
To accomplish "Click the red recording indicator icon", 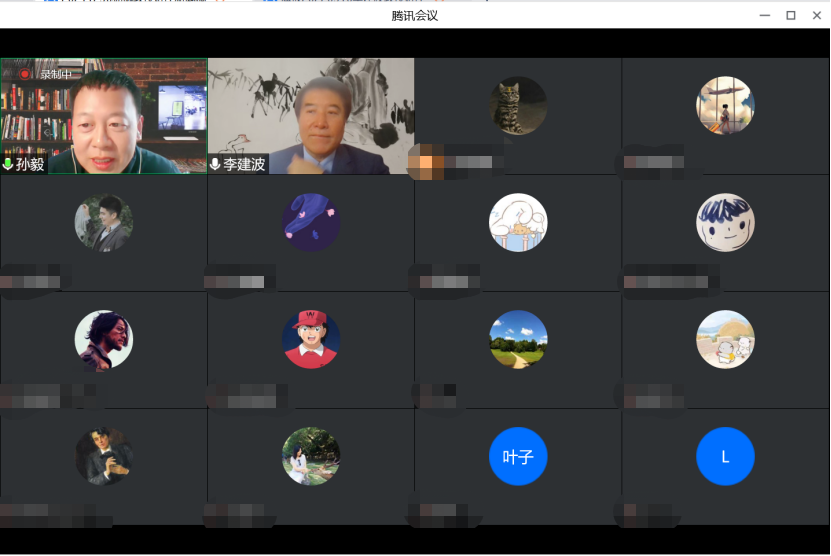I will (25, 74).
